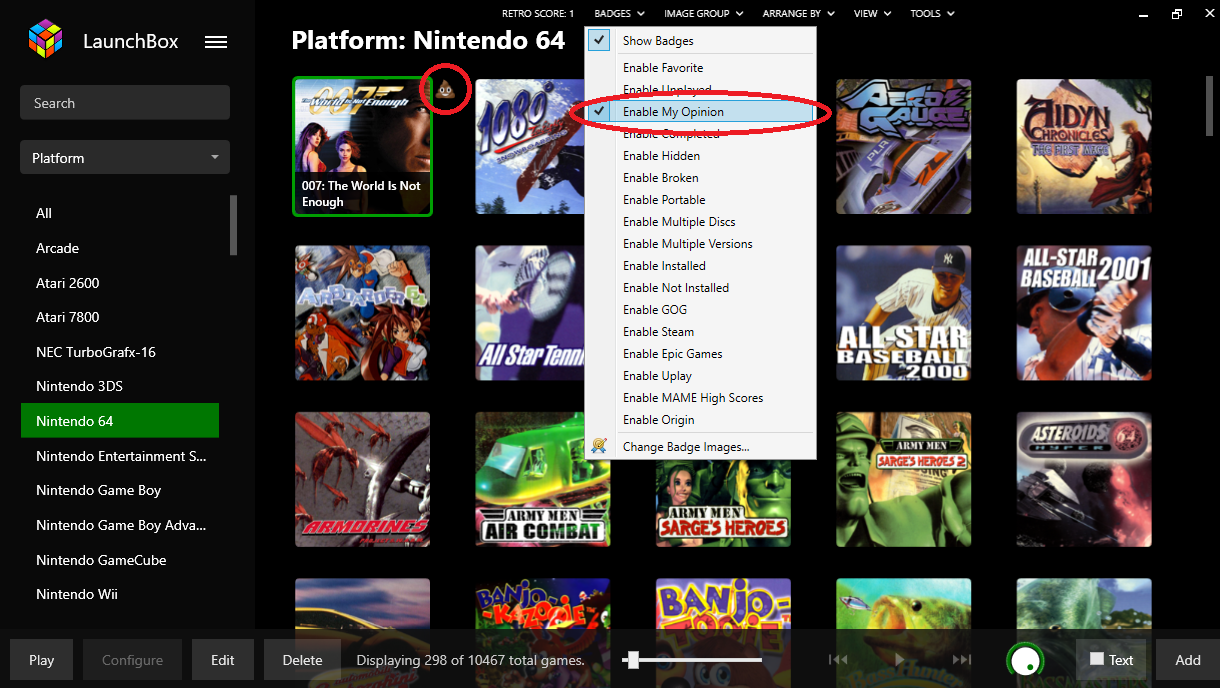This screenshot has height=688, width=1220.
Task: Click the Change Badge Images menu icon
Action: 599,446
